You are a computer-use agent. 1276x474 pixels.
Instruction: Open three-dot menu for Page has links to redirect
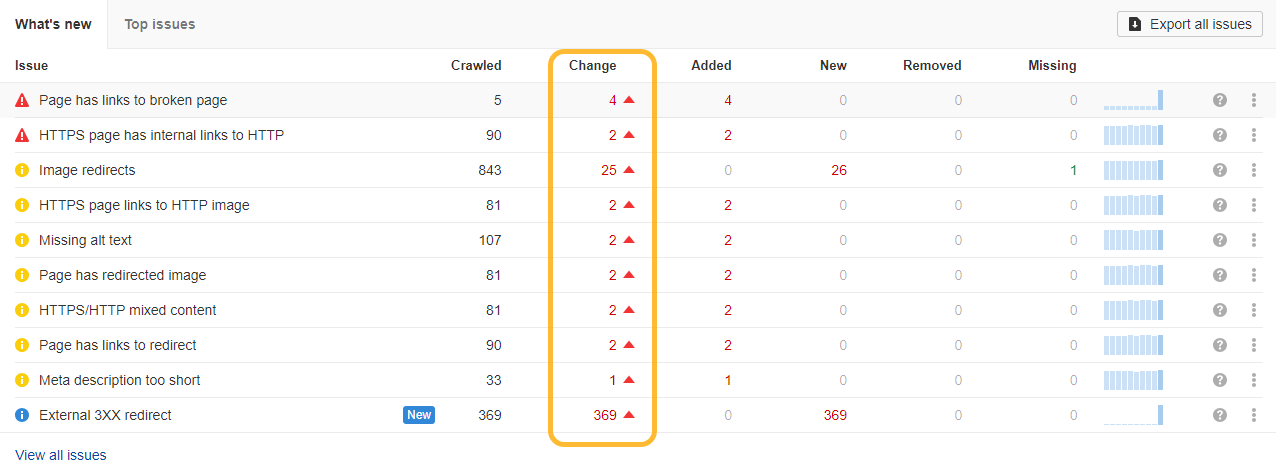point(1253,345)
